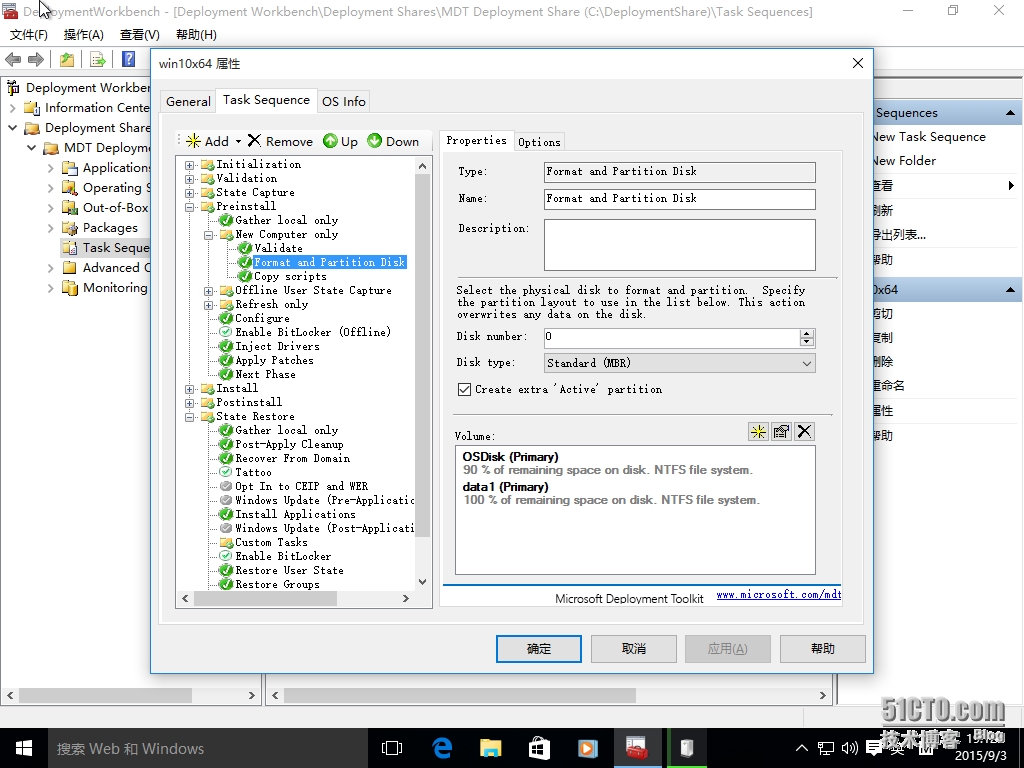This screenshot has width=1024, height=768.
Task: Select the OSDisk (Primary) volume entry
Action: click(607, 463)
